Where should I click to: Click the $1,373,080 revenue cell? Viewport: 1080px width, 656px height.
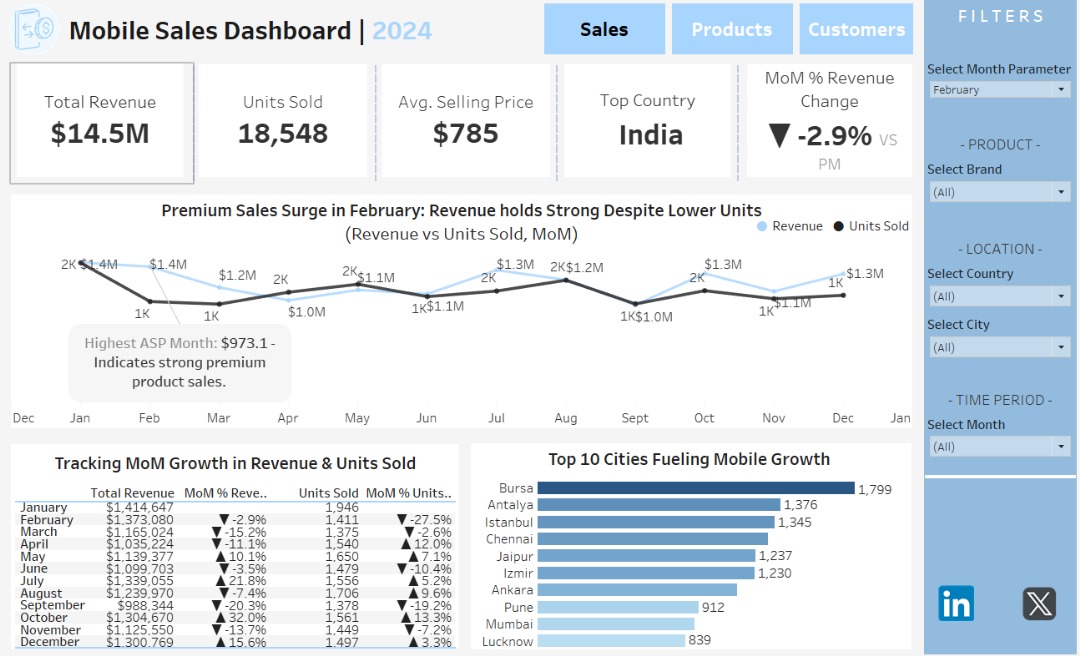pyautogui.click(x=140, y=520)
